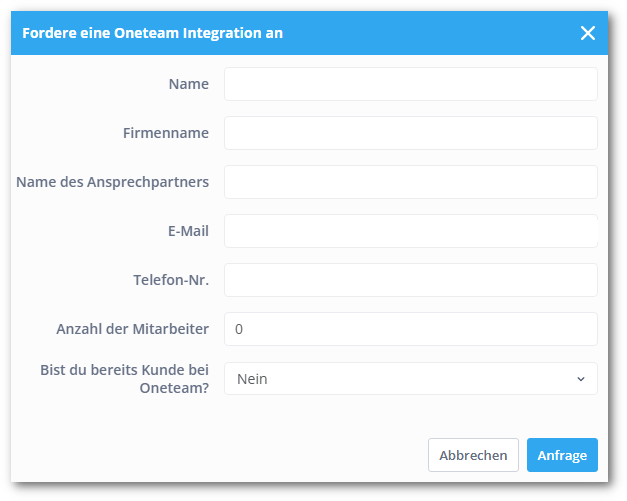Close the Oneteam integration dialog with X
Viewport: 627px width, 501px height.
(588, 33)
